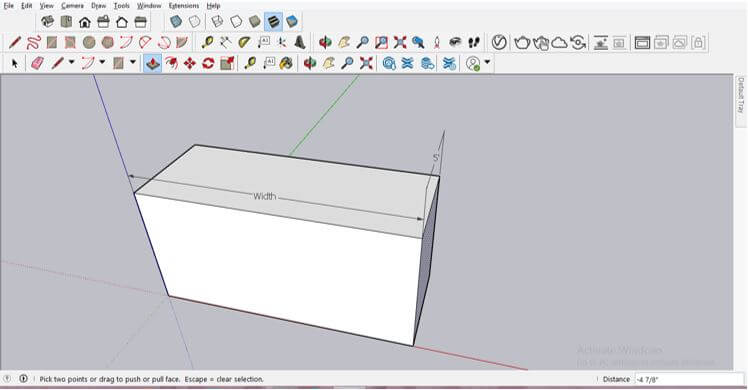Start V-Ray interactive render

(x=540, y=43)
